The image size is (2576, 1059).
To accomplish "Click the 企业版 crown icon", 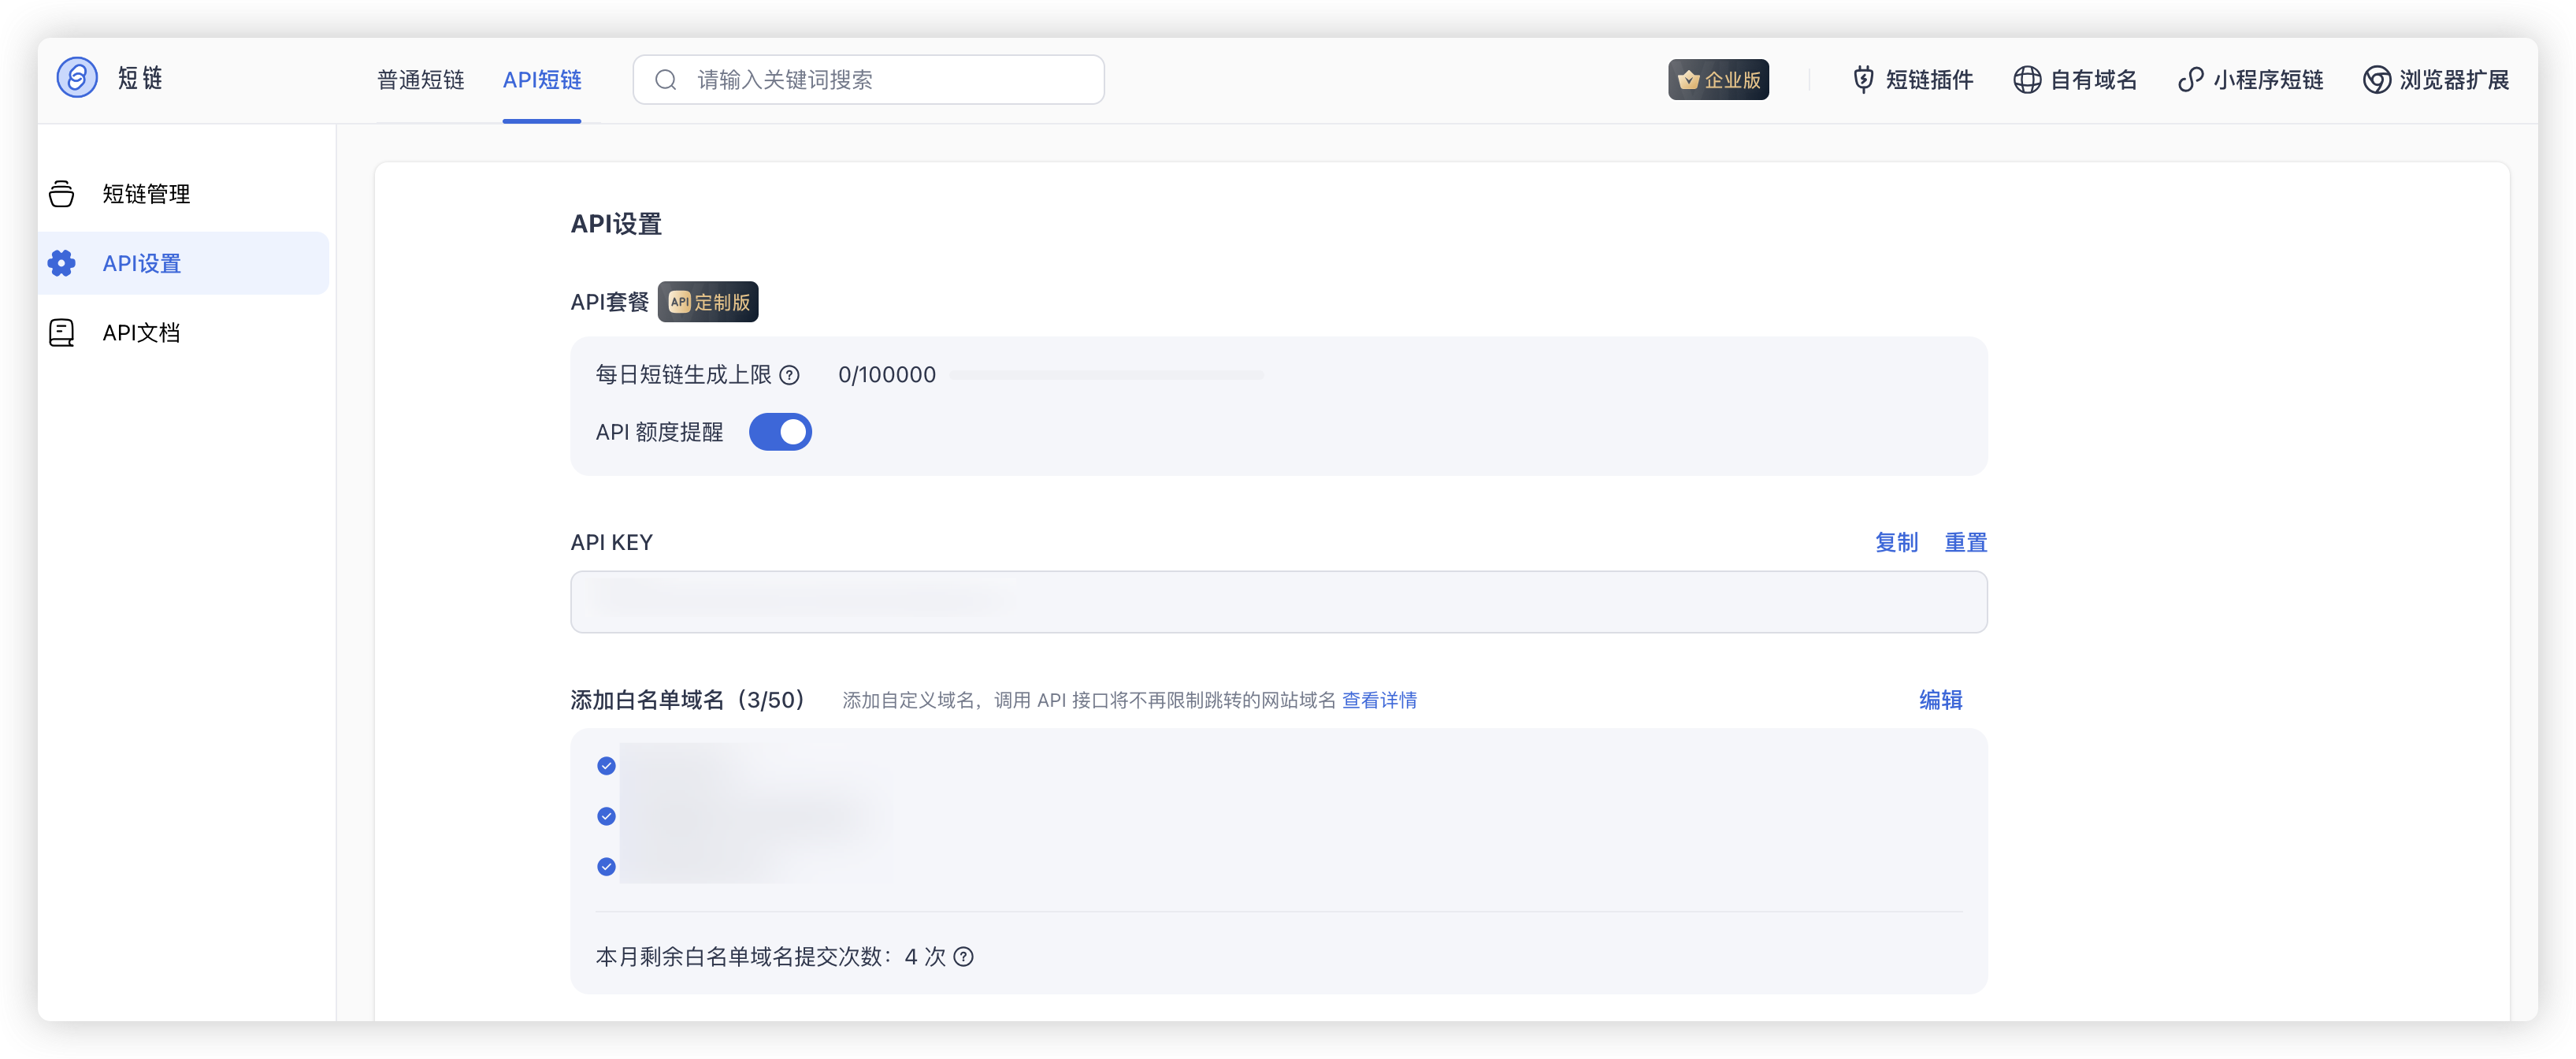I will 1689,80.
